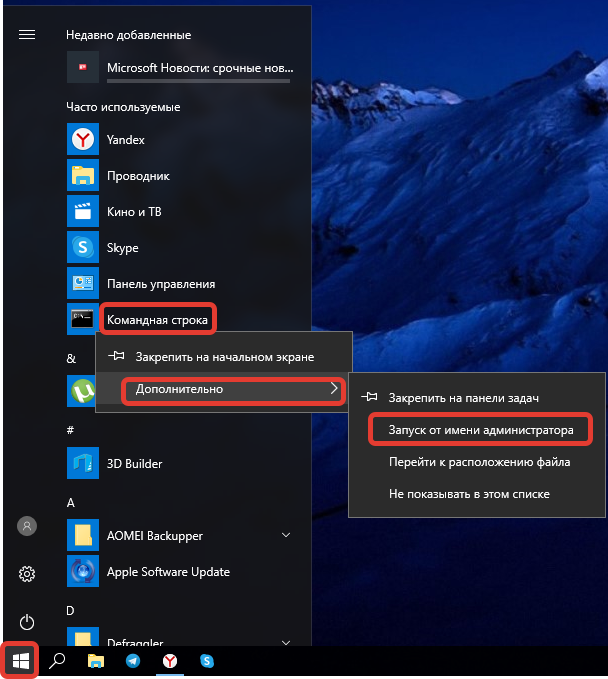Open the hamburger menu at top of Start

tap(27, 34)
